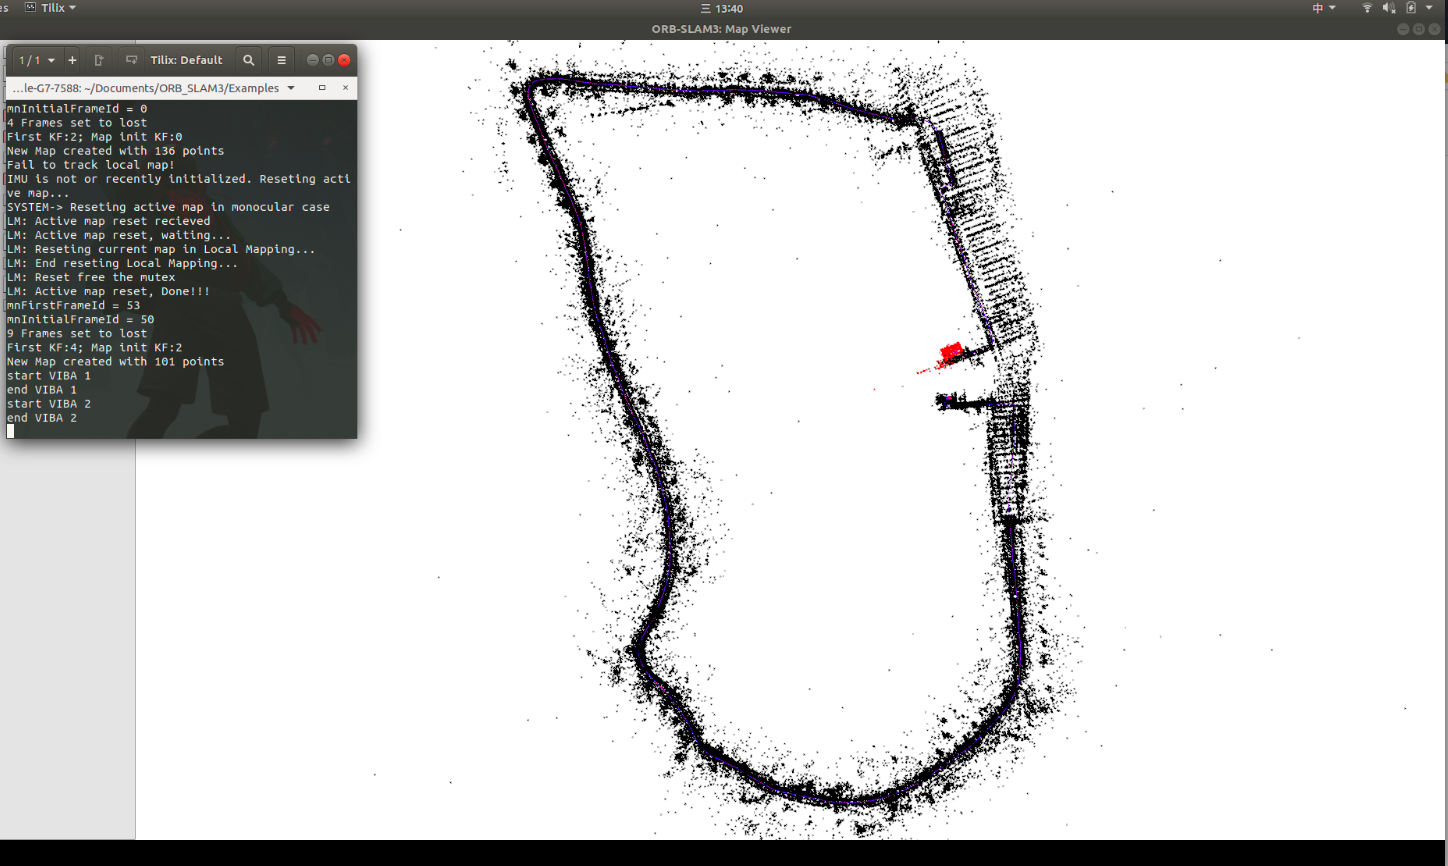Open the input method 中 indicator
The width and height of the screenshot is (1448, 866).
point(1323,8)
